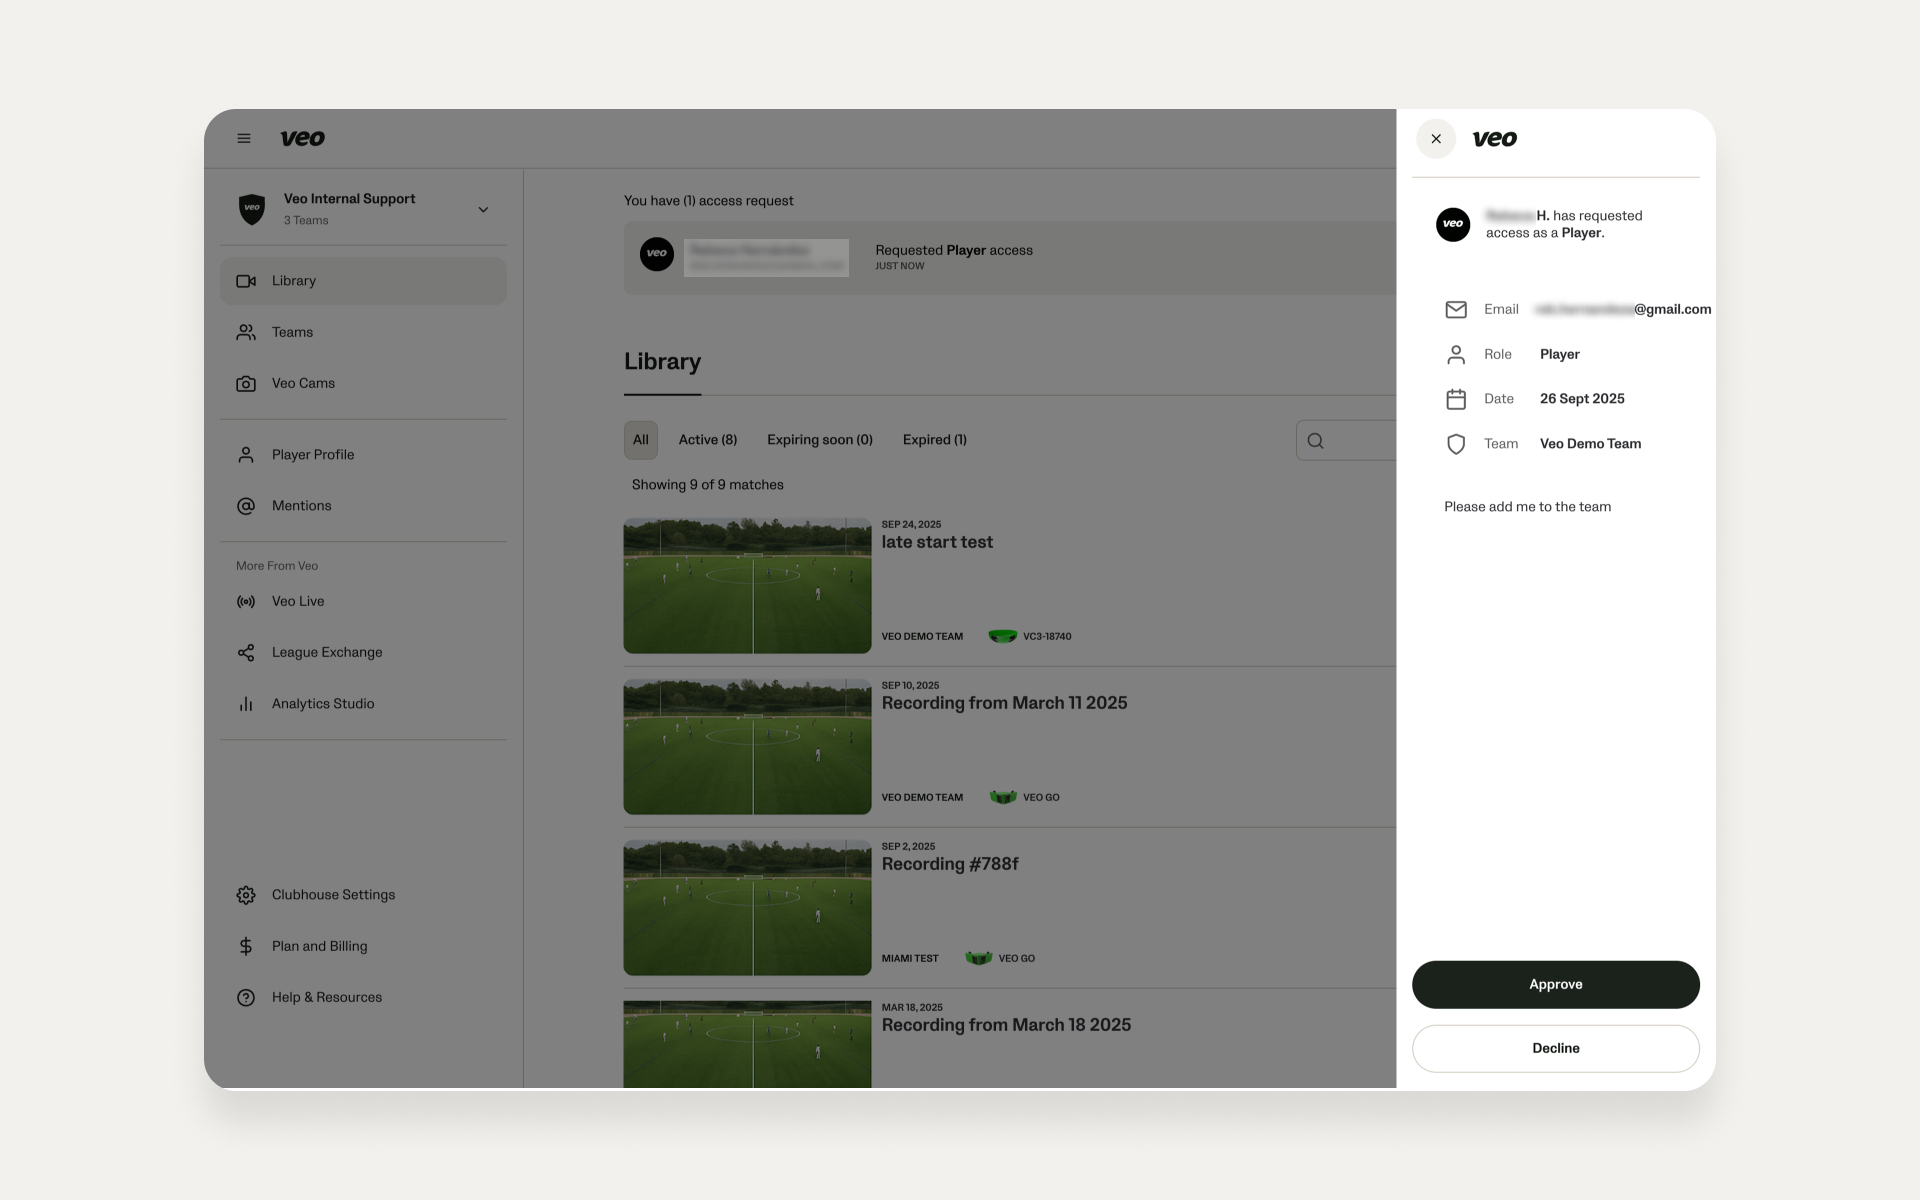
Task: Select the All filter tab
Action: pos(641,440)
